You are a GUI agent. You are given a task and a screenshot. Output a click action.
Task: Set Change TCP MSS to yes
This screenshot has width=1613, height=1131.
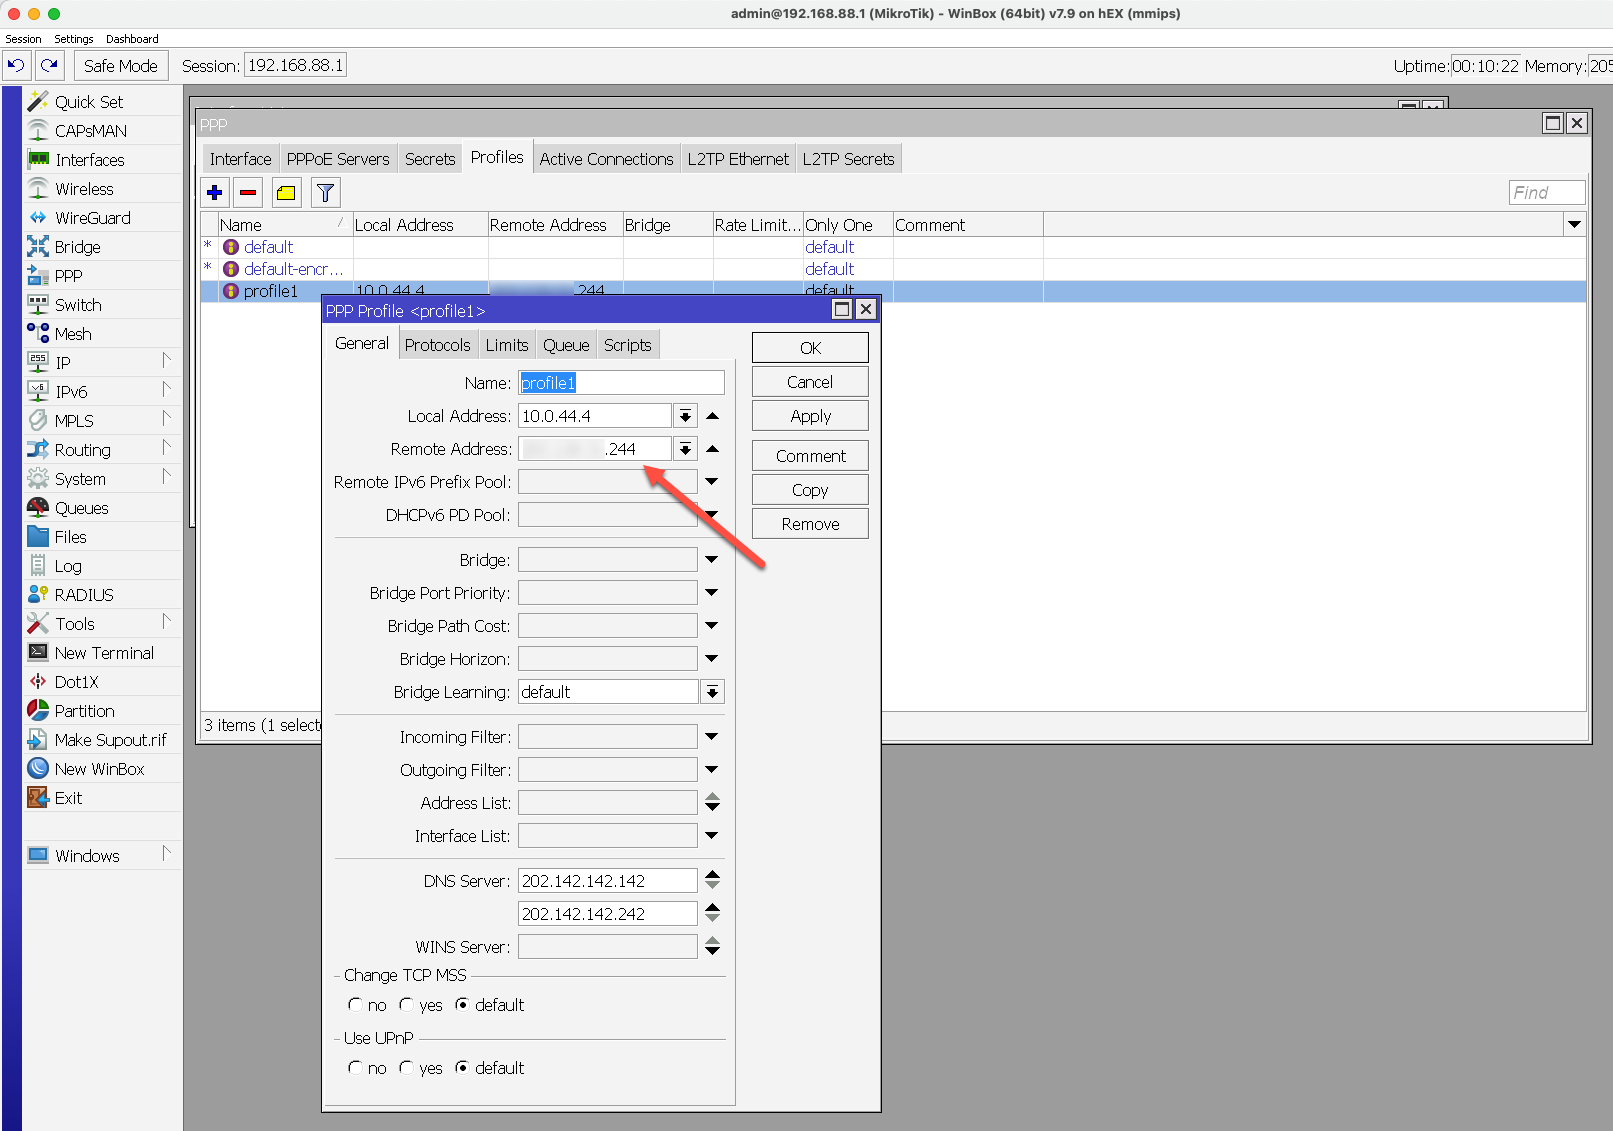point(407,1005)
